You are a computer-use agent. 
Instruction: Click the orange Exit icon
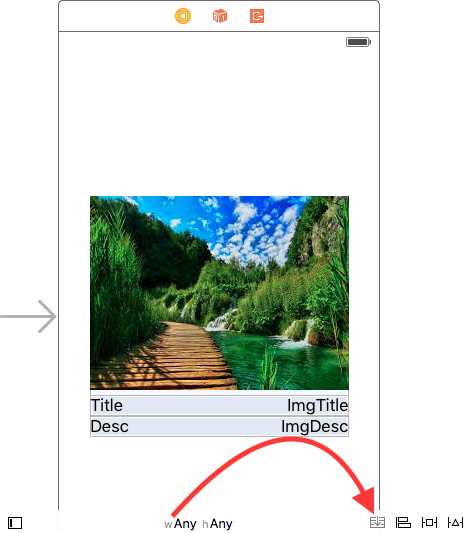[257, 16]
